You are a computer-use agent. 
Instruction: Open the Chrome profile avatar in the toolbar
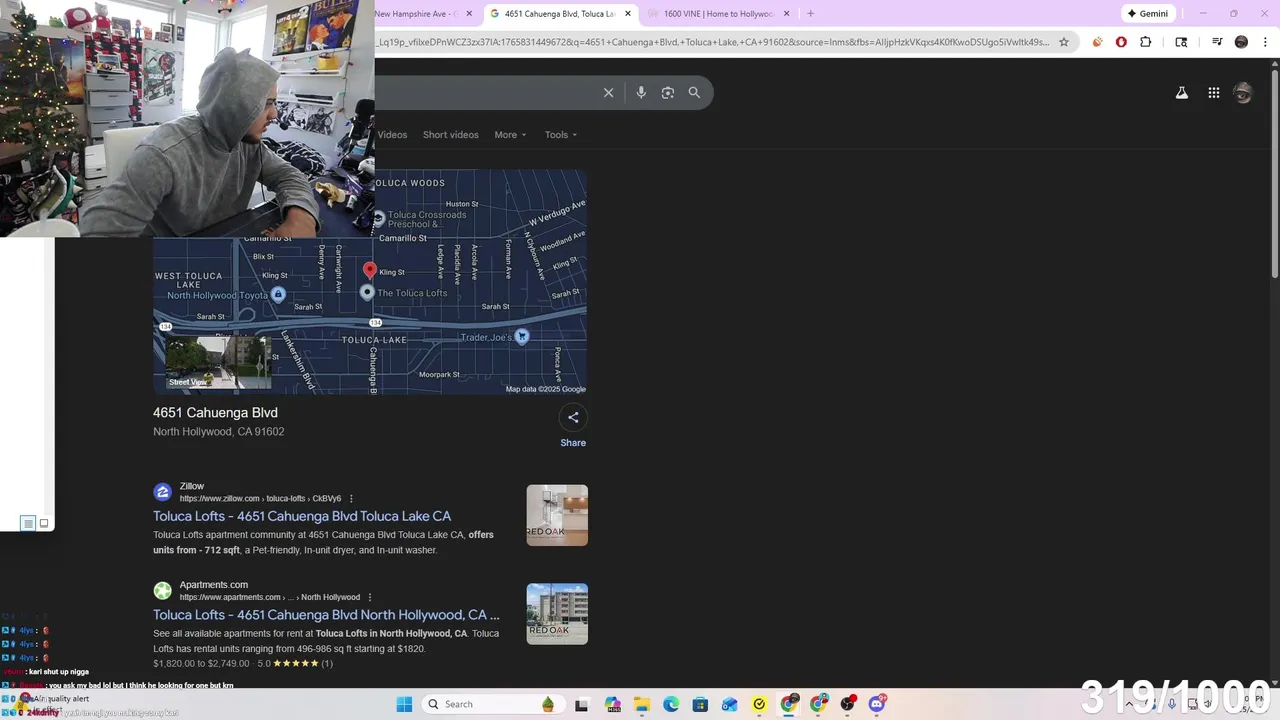(1241, 42)
